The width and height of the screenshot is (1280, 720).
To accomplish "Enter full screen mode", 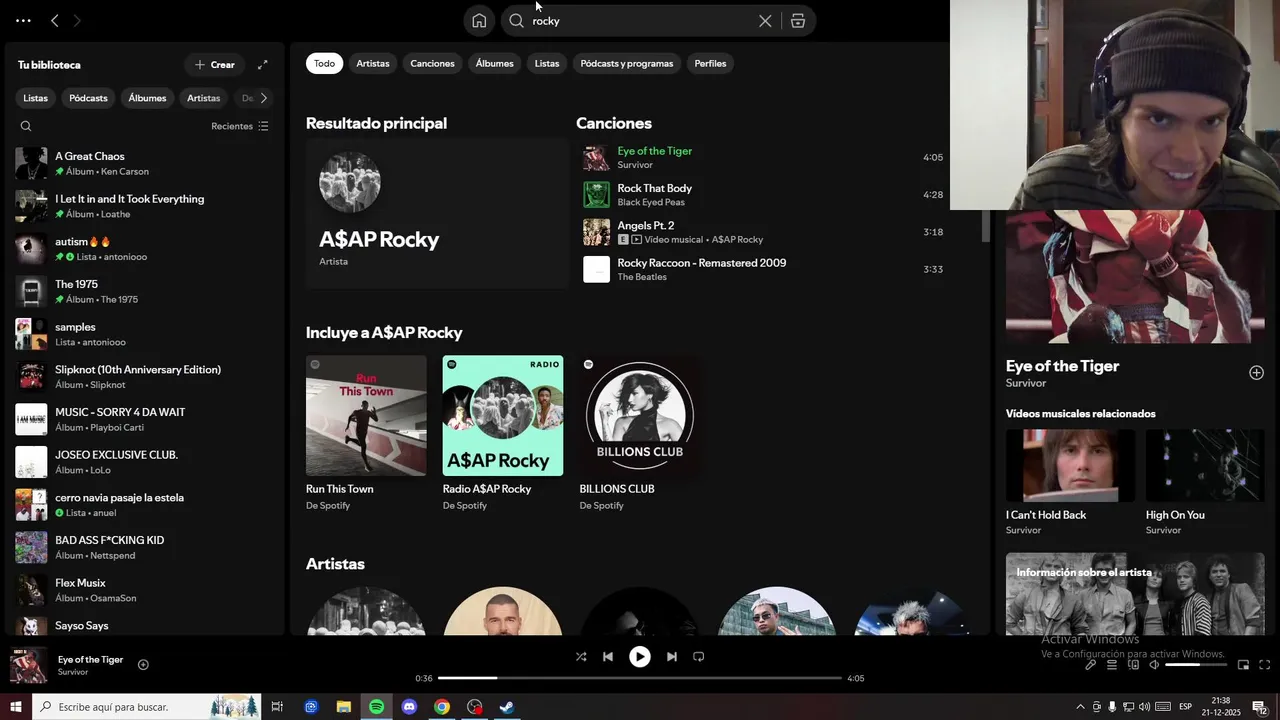I will click(1264, 665).
